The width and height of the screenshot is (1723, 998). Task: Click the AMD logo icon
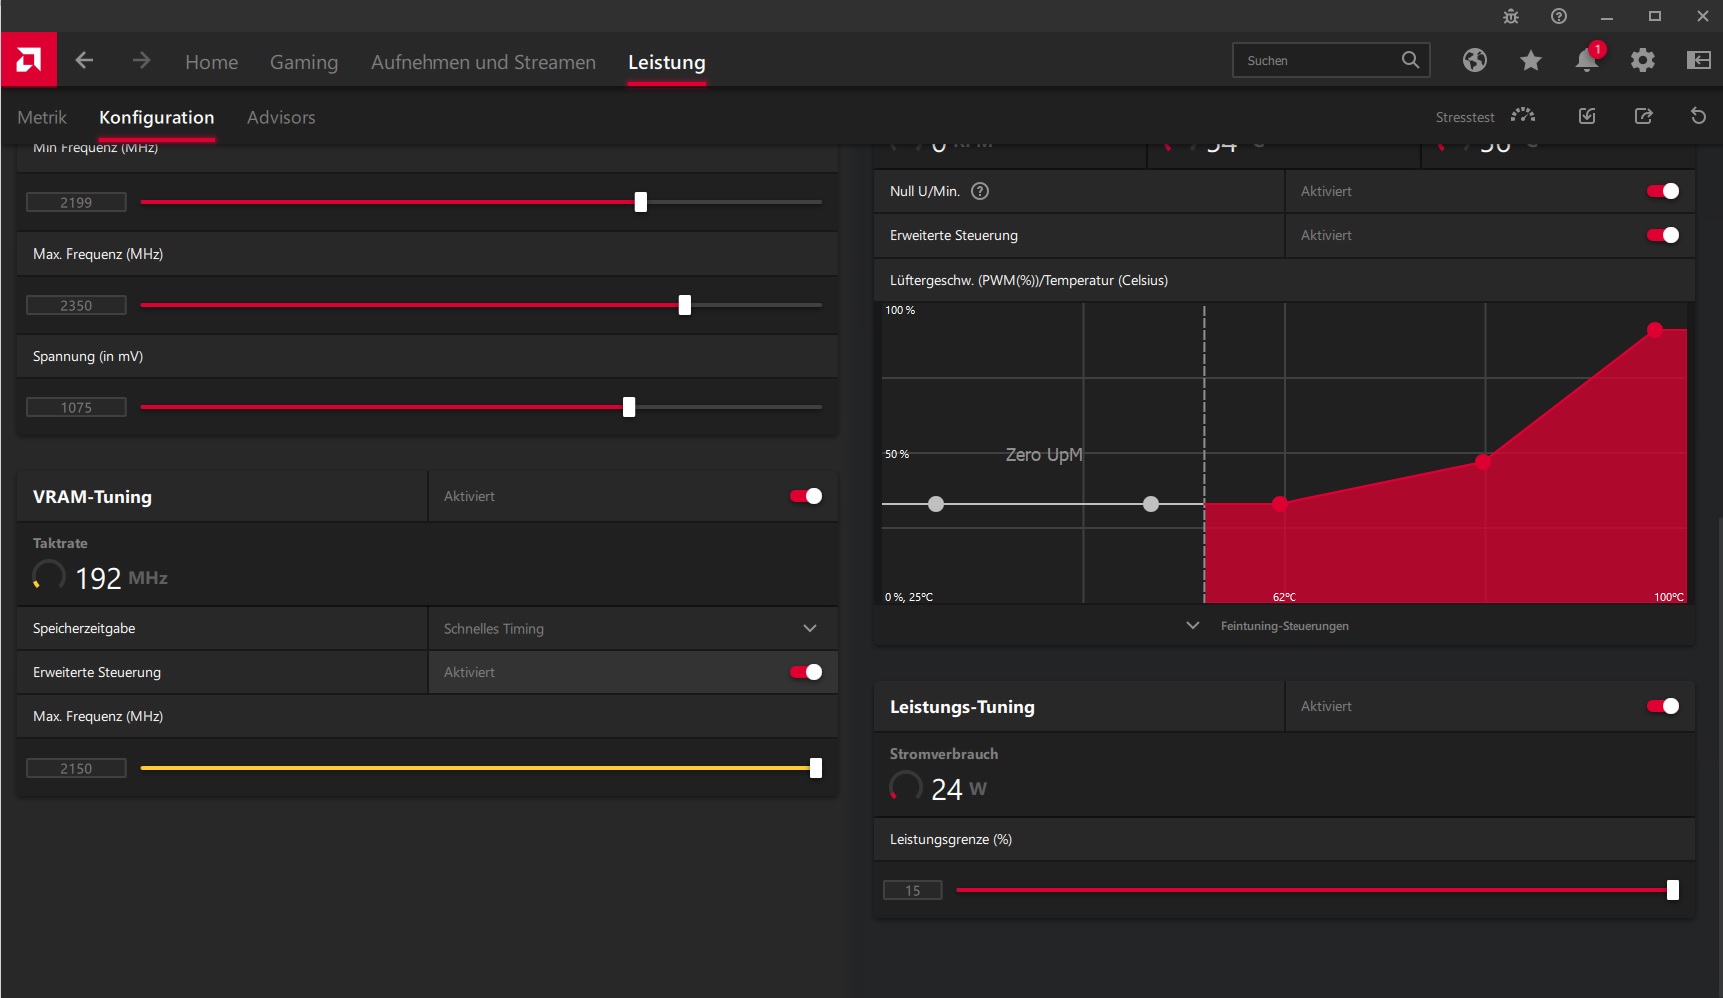tap(29, 60)
